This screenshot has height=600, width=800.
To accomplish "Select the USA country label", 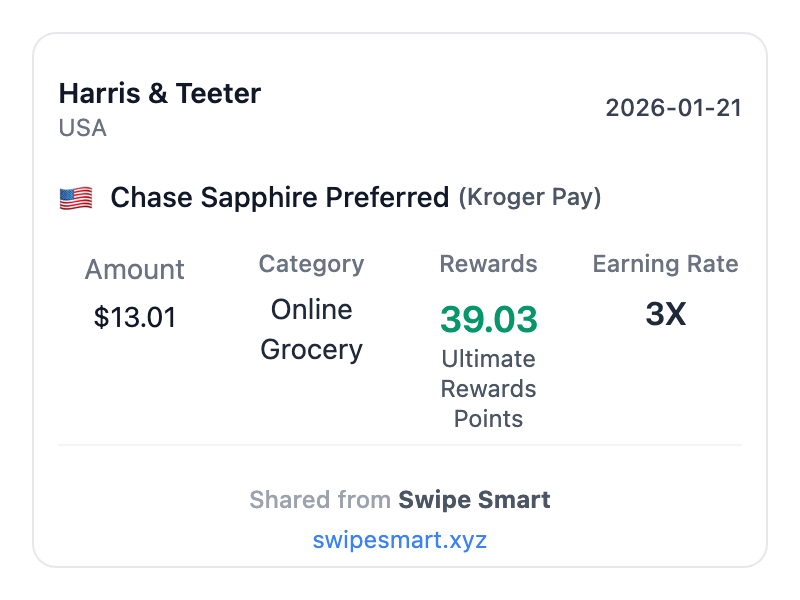I will (83, 128).
